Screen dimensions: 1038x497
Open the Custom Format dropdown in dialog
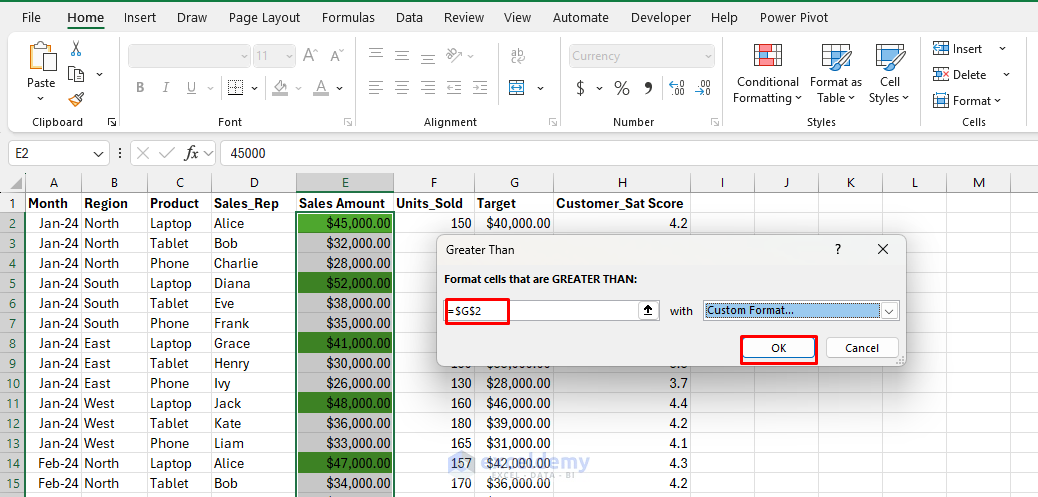[889, 311]
